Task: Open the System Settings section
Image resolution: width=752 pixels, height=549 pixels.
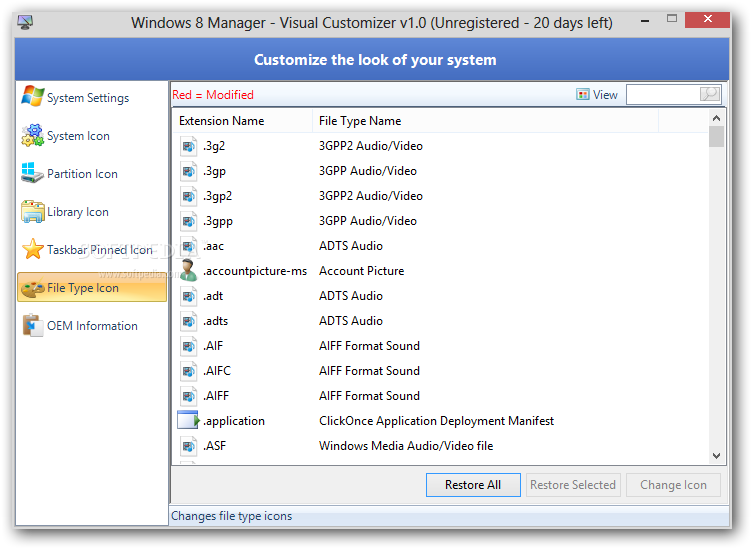Action: point(92,97)
